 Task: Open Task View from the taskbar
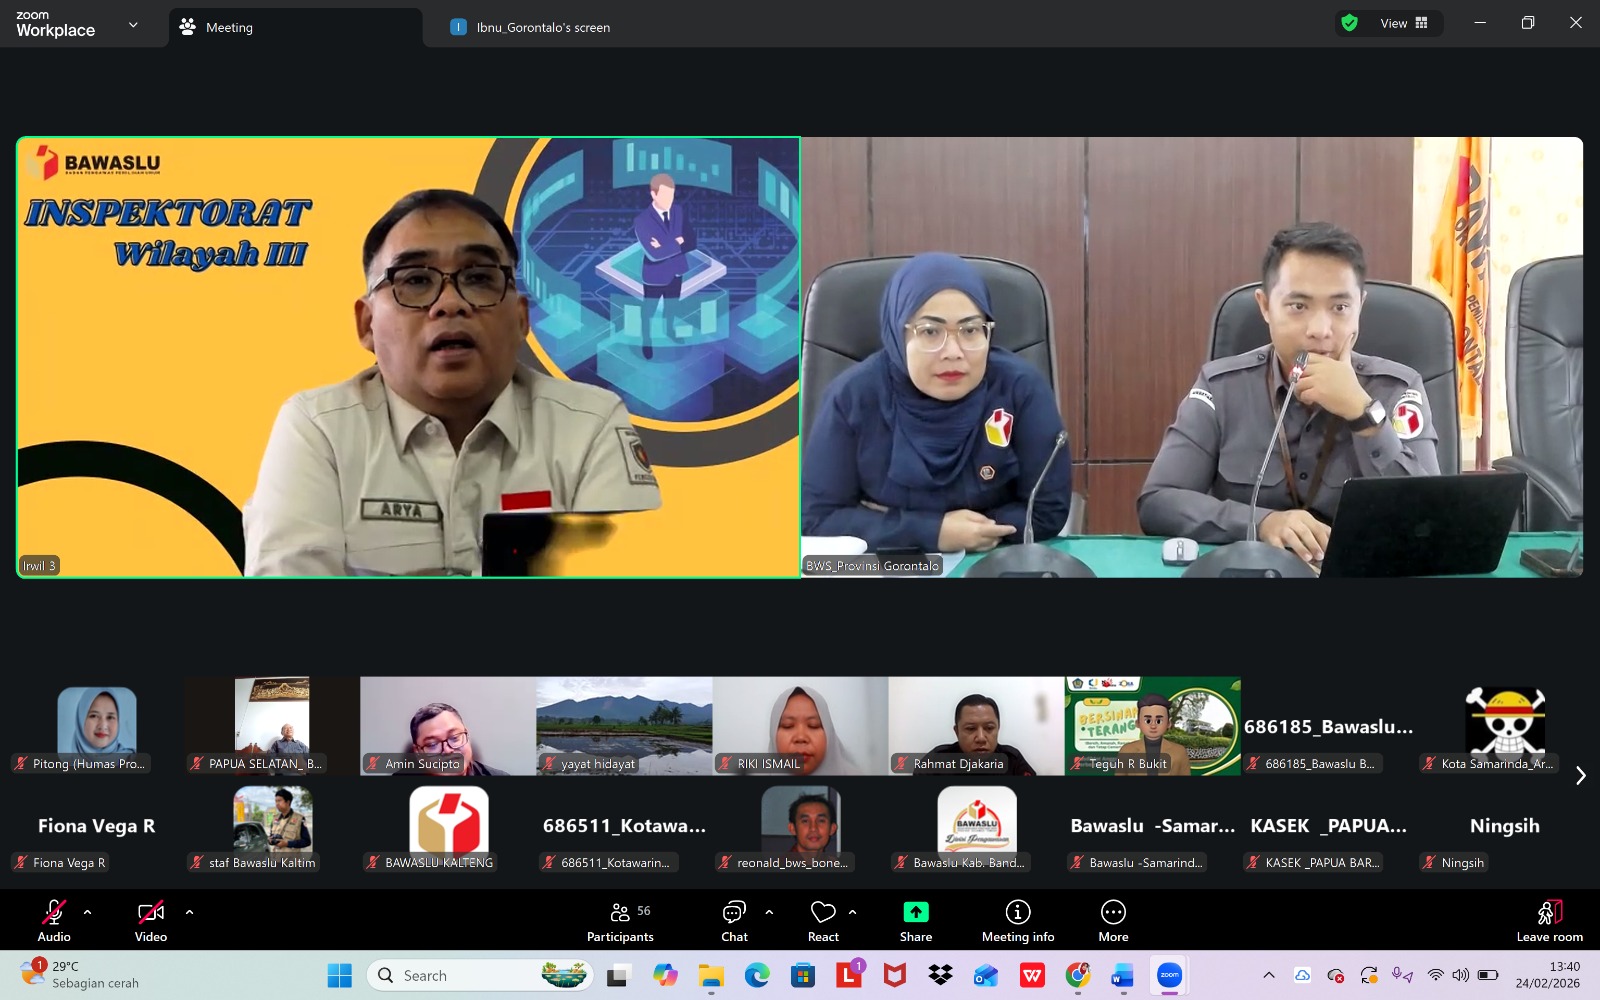(618, 975)
